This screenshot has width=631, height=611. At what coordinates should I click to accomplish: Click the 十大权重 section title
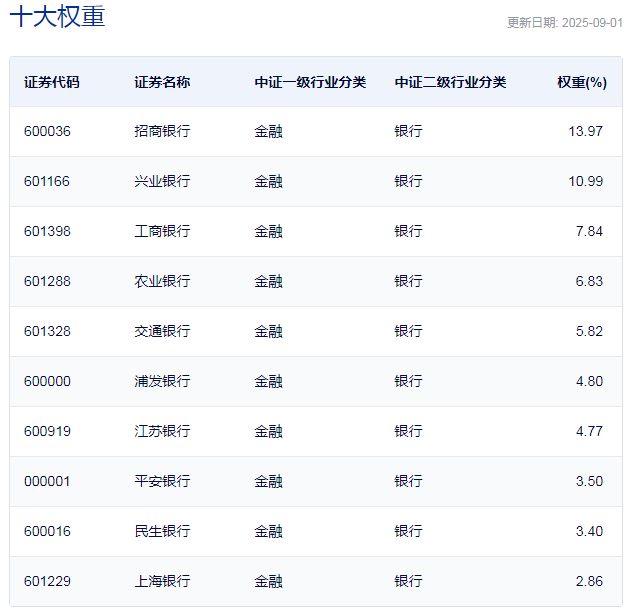pyautogui.click(x=57, y=17)
